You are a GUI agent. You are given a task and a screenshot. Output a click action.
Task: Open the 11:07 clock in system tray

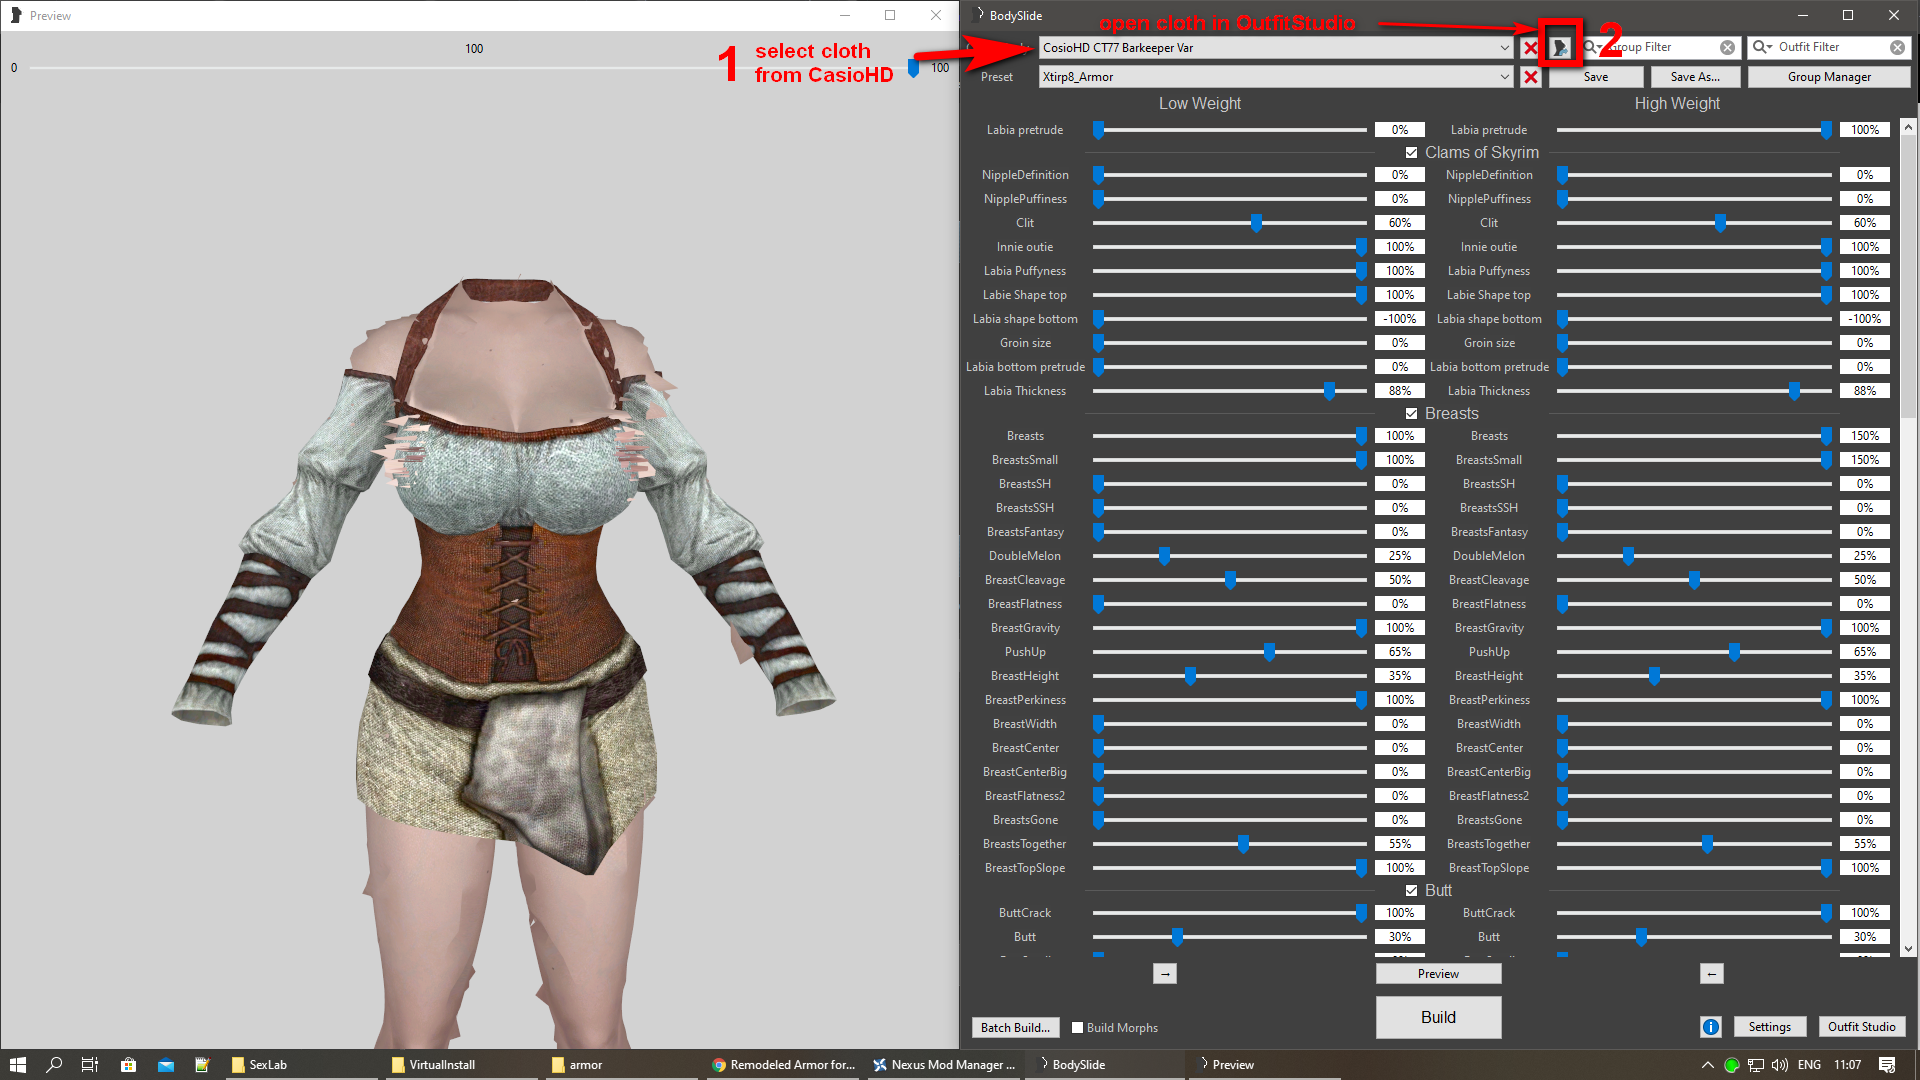point(1848,1065)
